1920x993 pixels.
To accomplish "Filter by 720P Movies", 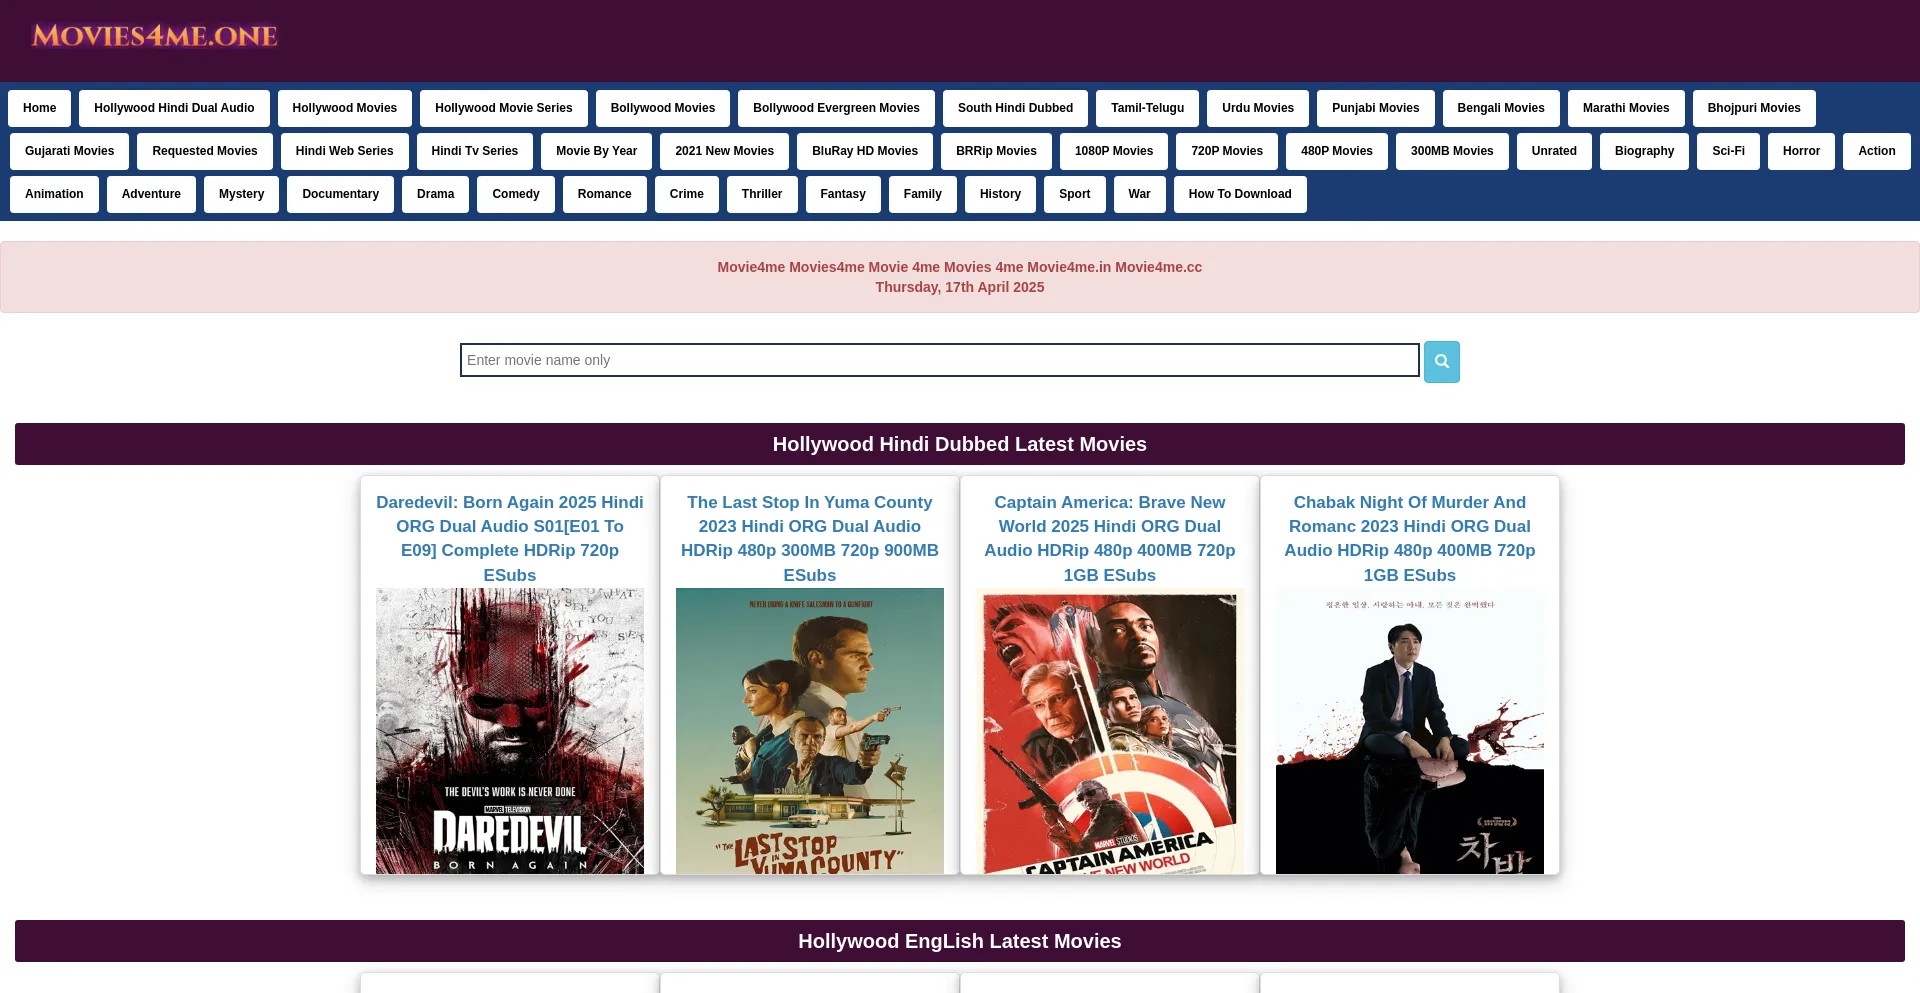I will pyautogui.click(x=1227, y=151).
